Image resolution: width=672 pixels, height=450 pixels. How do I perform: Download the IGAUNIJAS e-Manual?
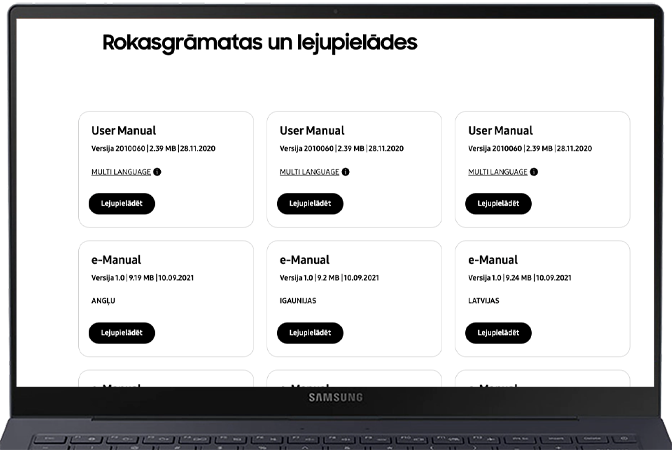coord(309,333)
